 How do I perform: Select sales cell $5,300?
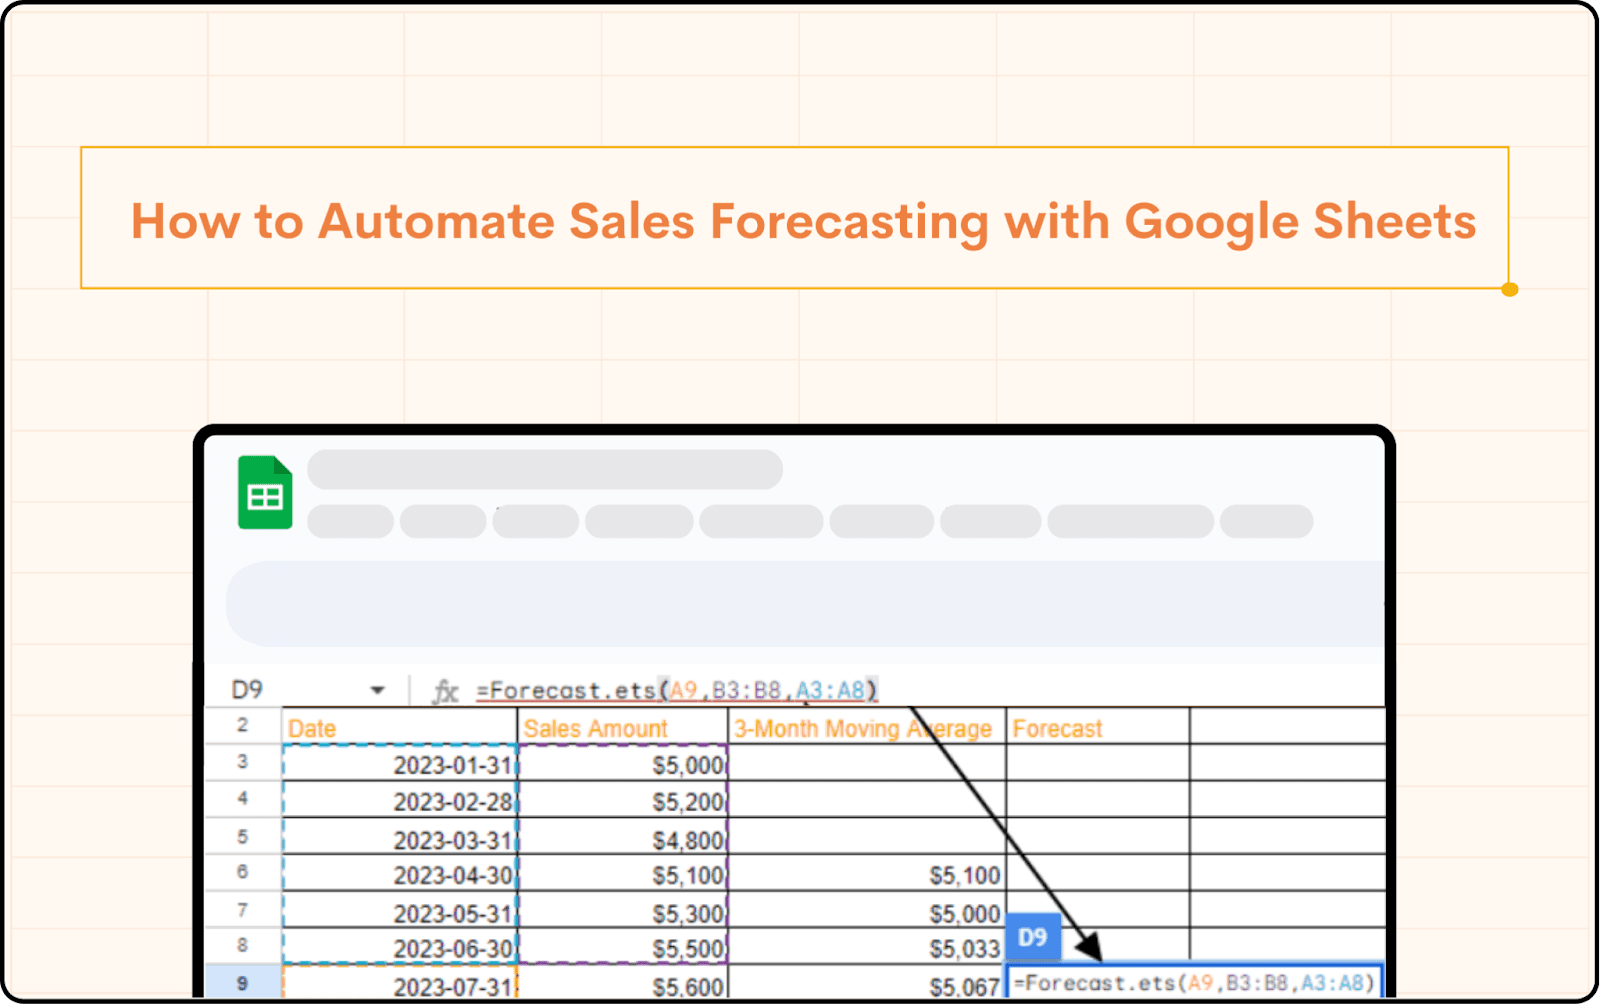point(623,911)
